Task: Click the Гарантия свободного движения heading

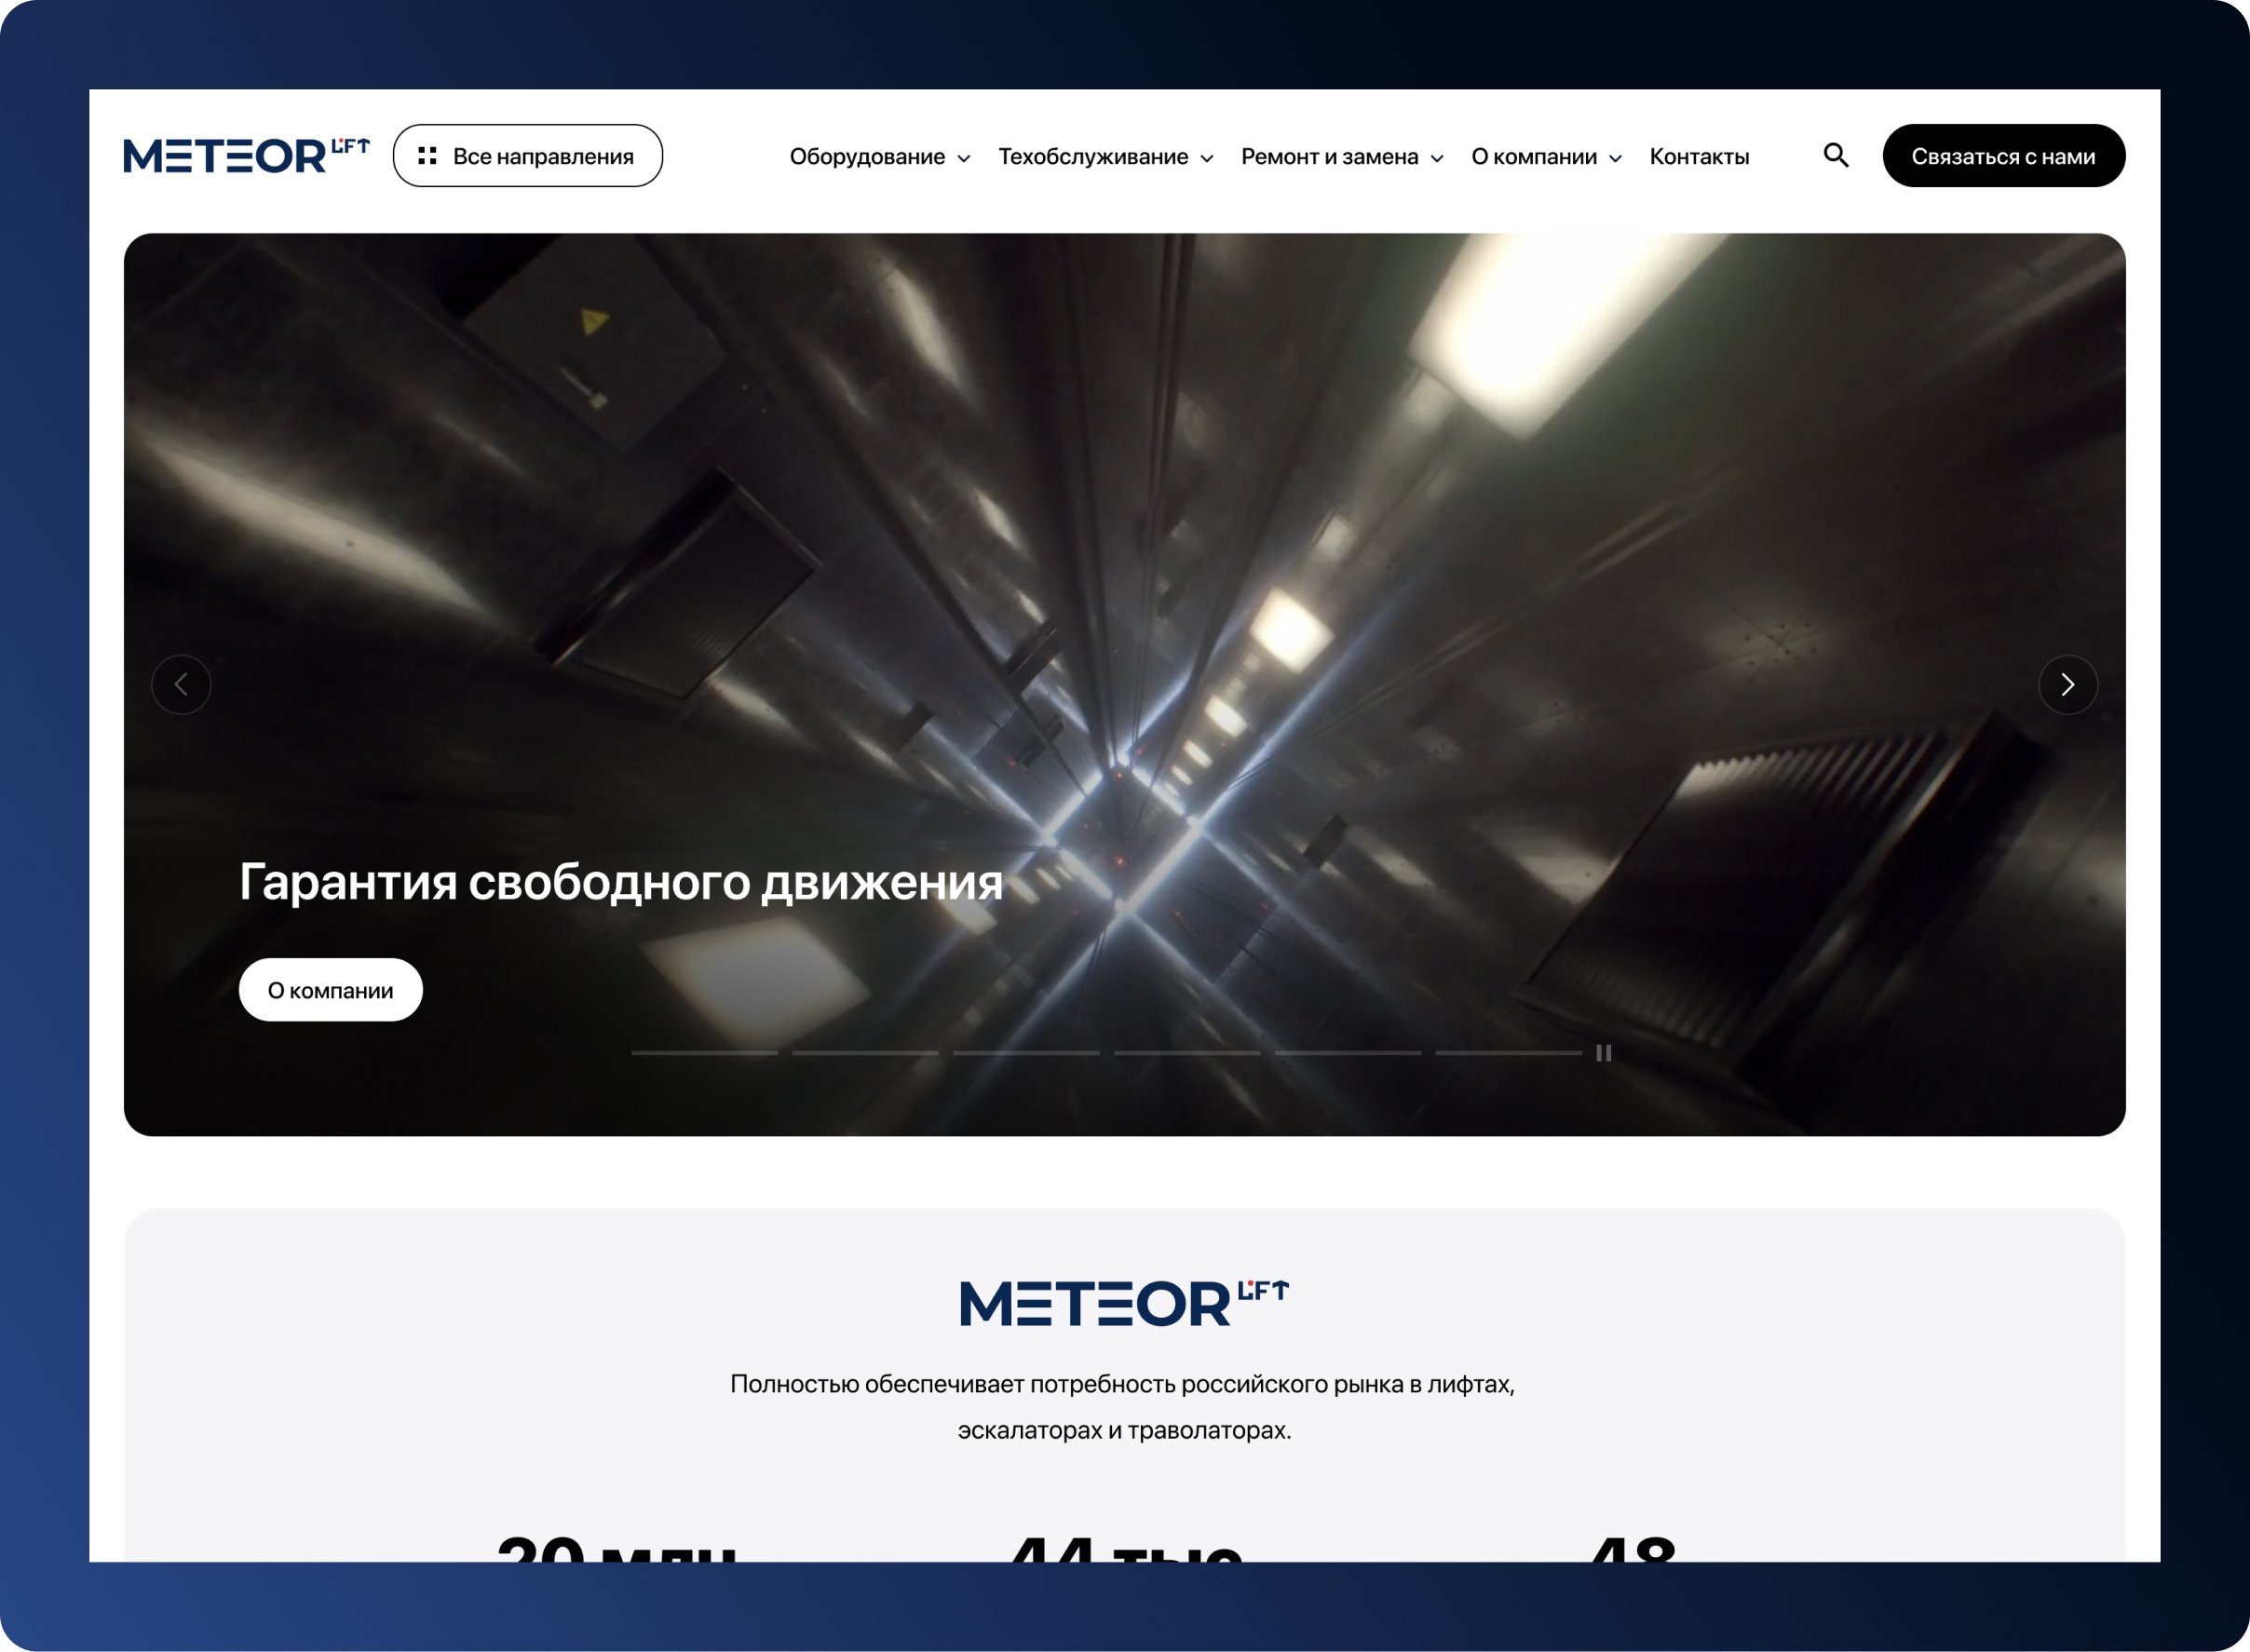Action: (620, 882)
